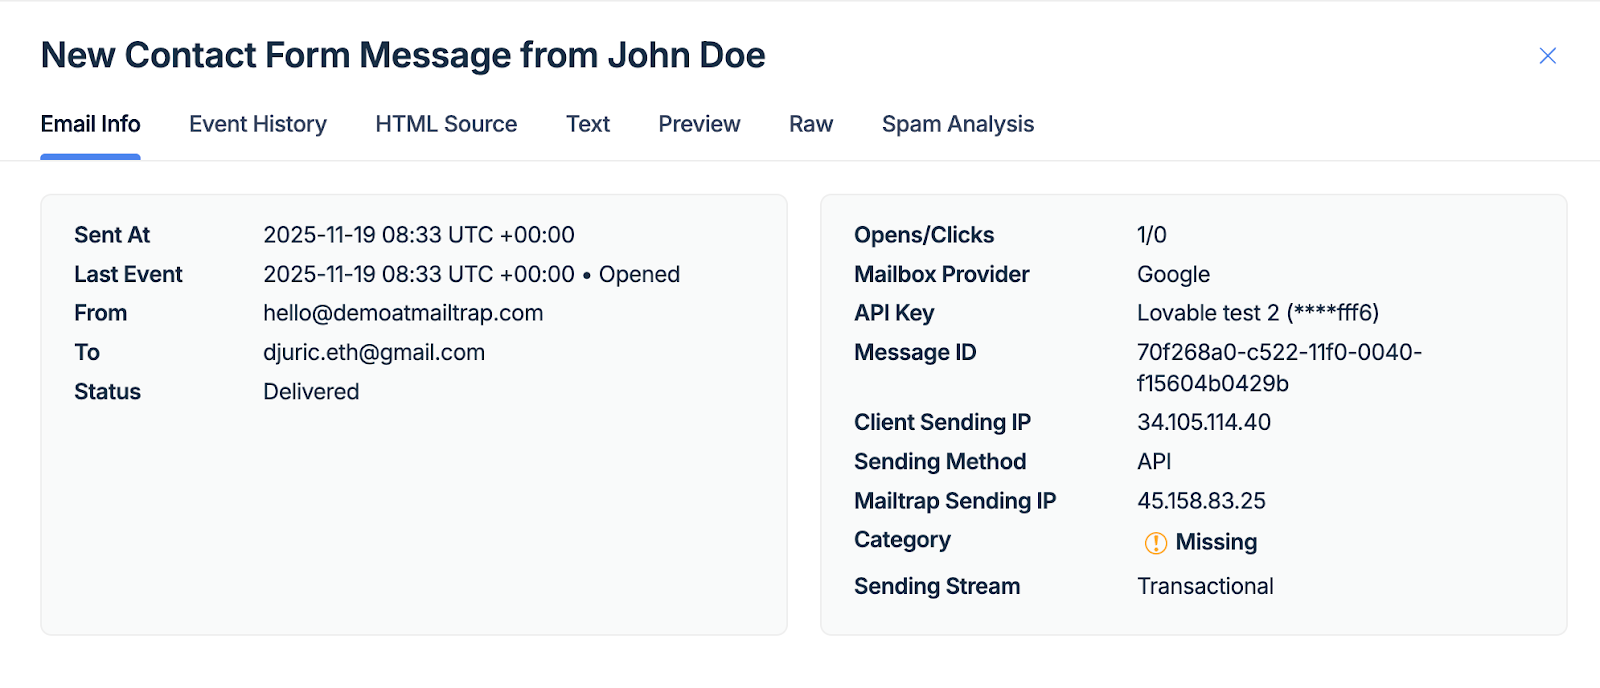Click the 'Status' field label
Image resolution: width=1600 pixels, height=688 pixels.
(x=107, y=392)
